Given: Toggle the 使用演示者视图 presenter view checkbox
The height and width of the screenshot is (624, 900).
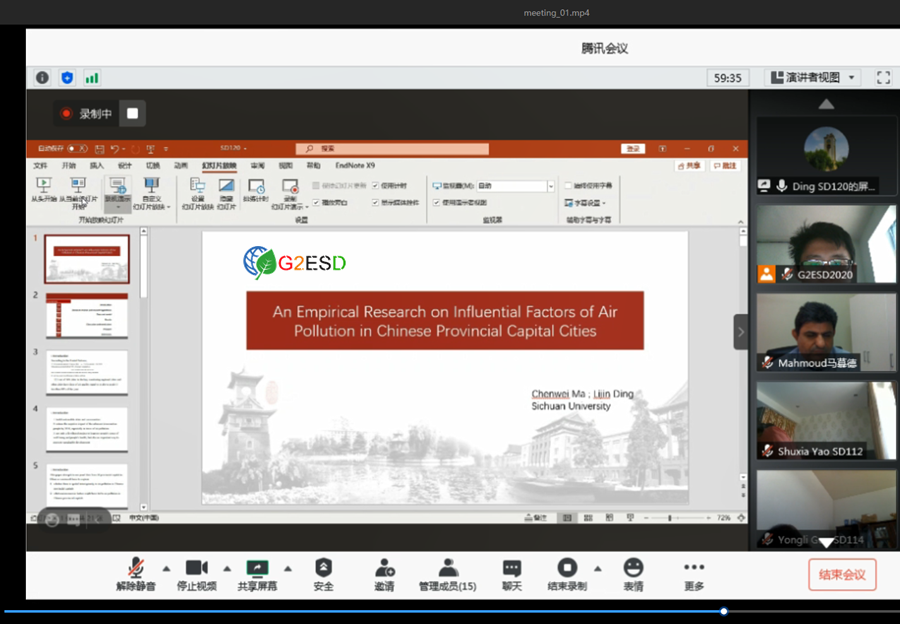Looking at the screenshot, I should tap(437, 203).
